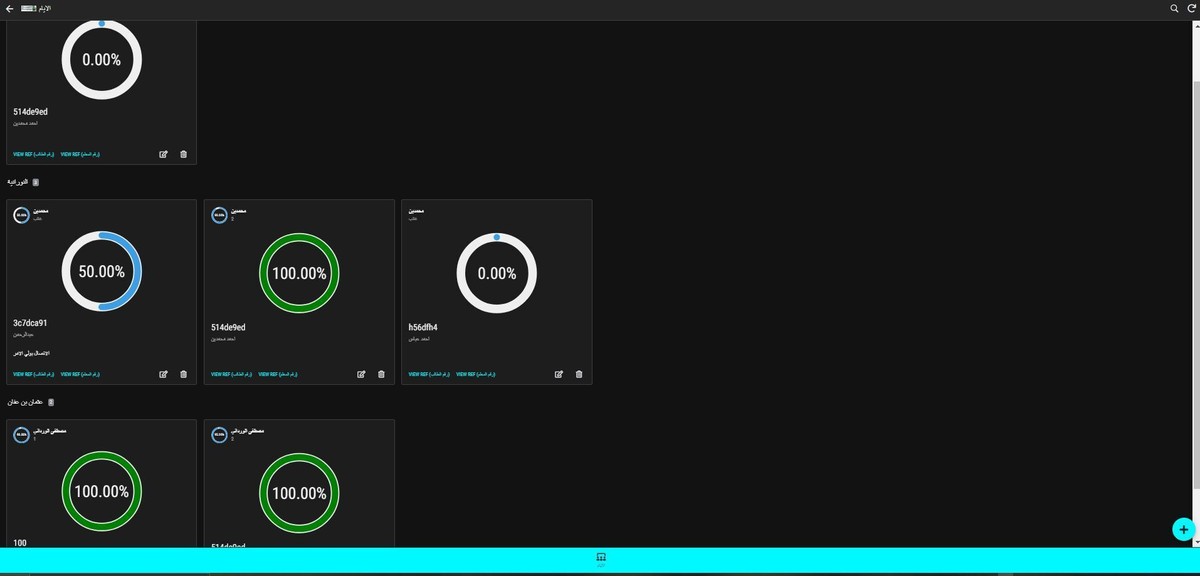
Task: Click small avatar ring on 100.00% 514de9ed card
Action: pyautogui.click(x=219, y=214)
